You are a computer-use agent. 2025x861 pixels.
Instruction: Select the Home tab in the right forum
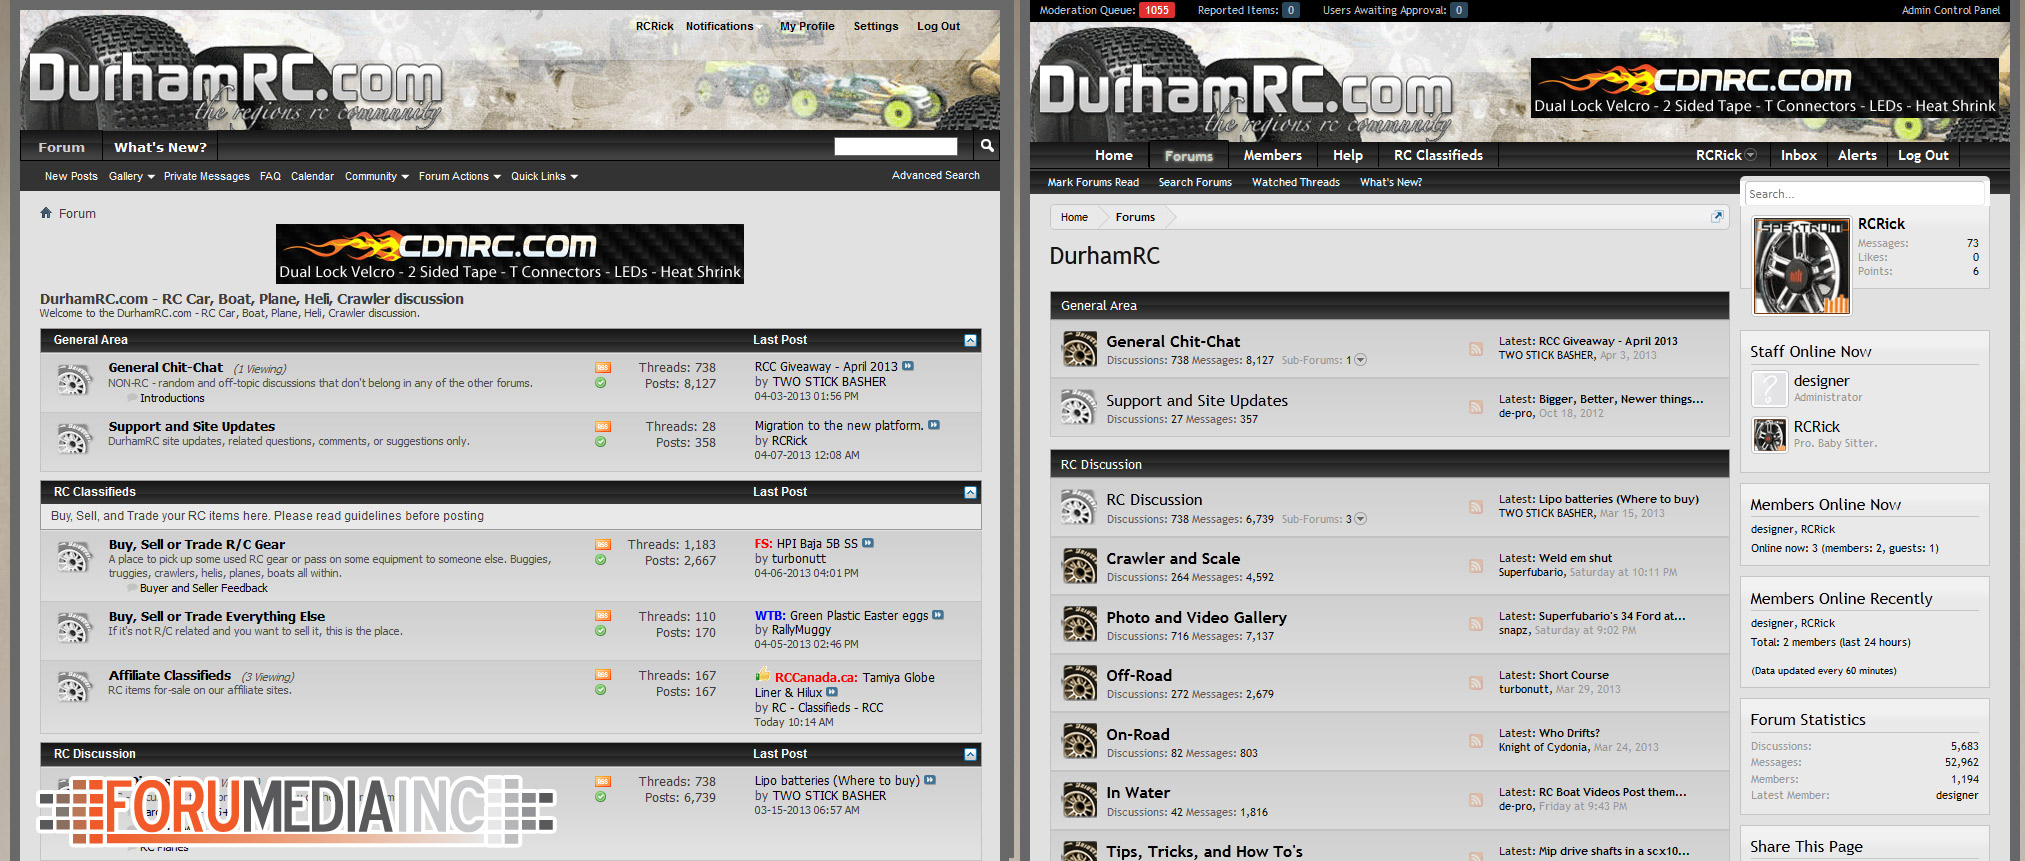tap(1114, 155)
